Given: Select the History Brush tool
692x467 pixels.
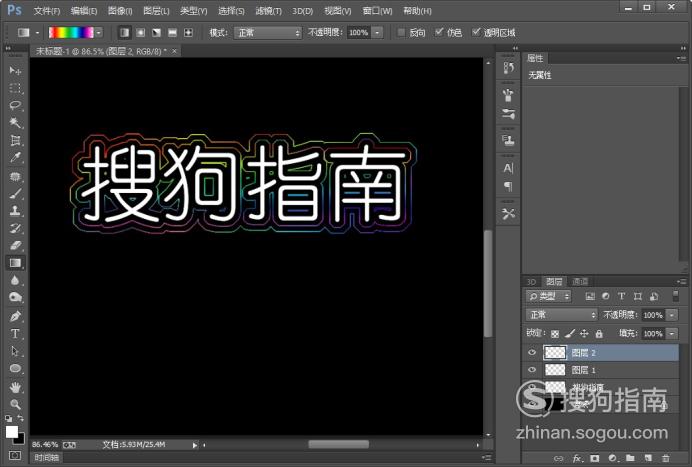Looking at the screenshot, I should [15, 228].
